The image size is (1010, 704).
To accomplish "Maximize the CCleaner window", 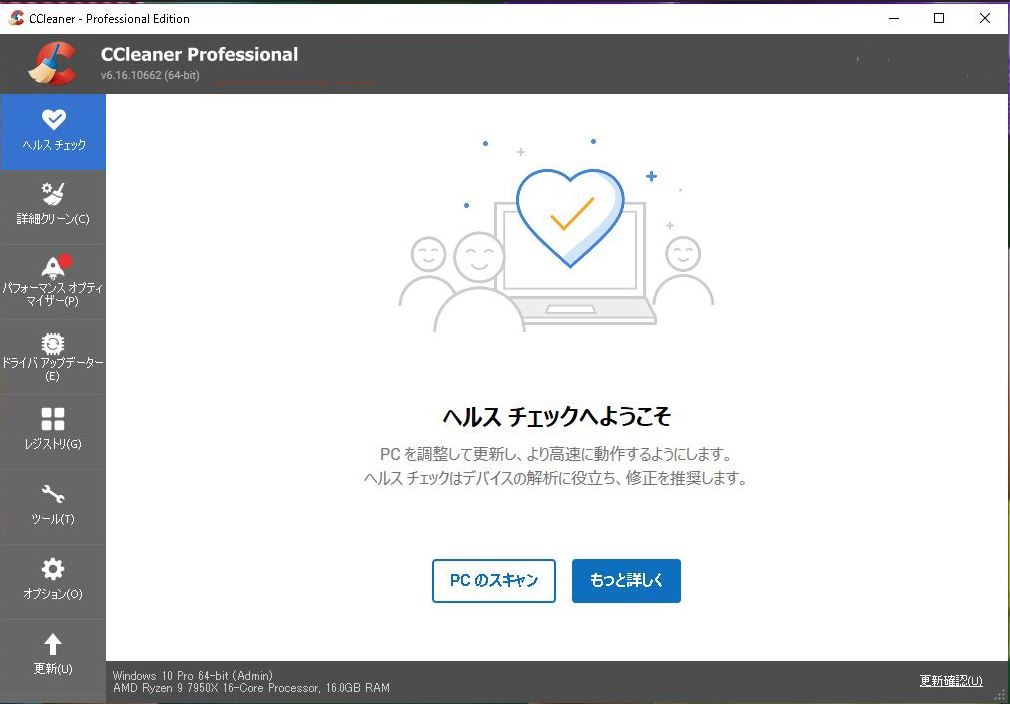I will click(x=939, y=18).
